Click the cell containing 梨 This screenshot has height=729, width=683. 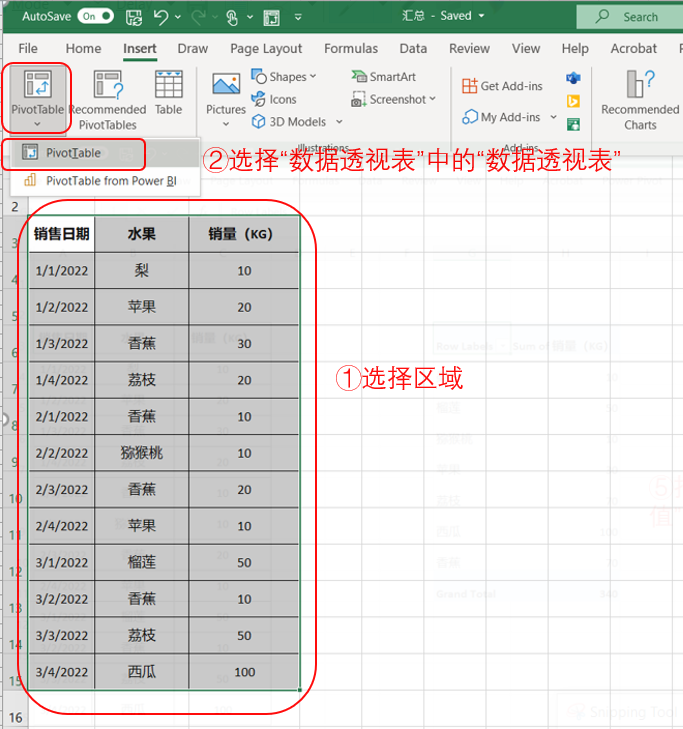coord(142,271)
